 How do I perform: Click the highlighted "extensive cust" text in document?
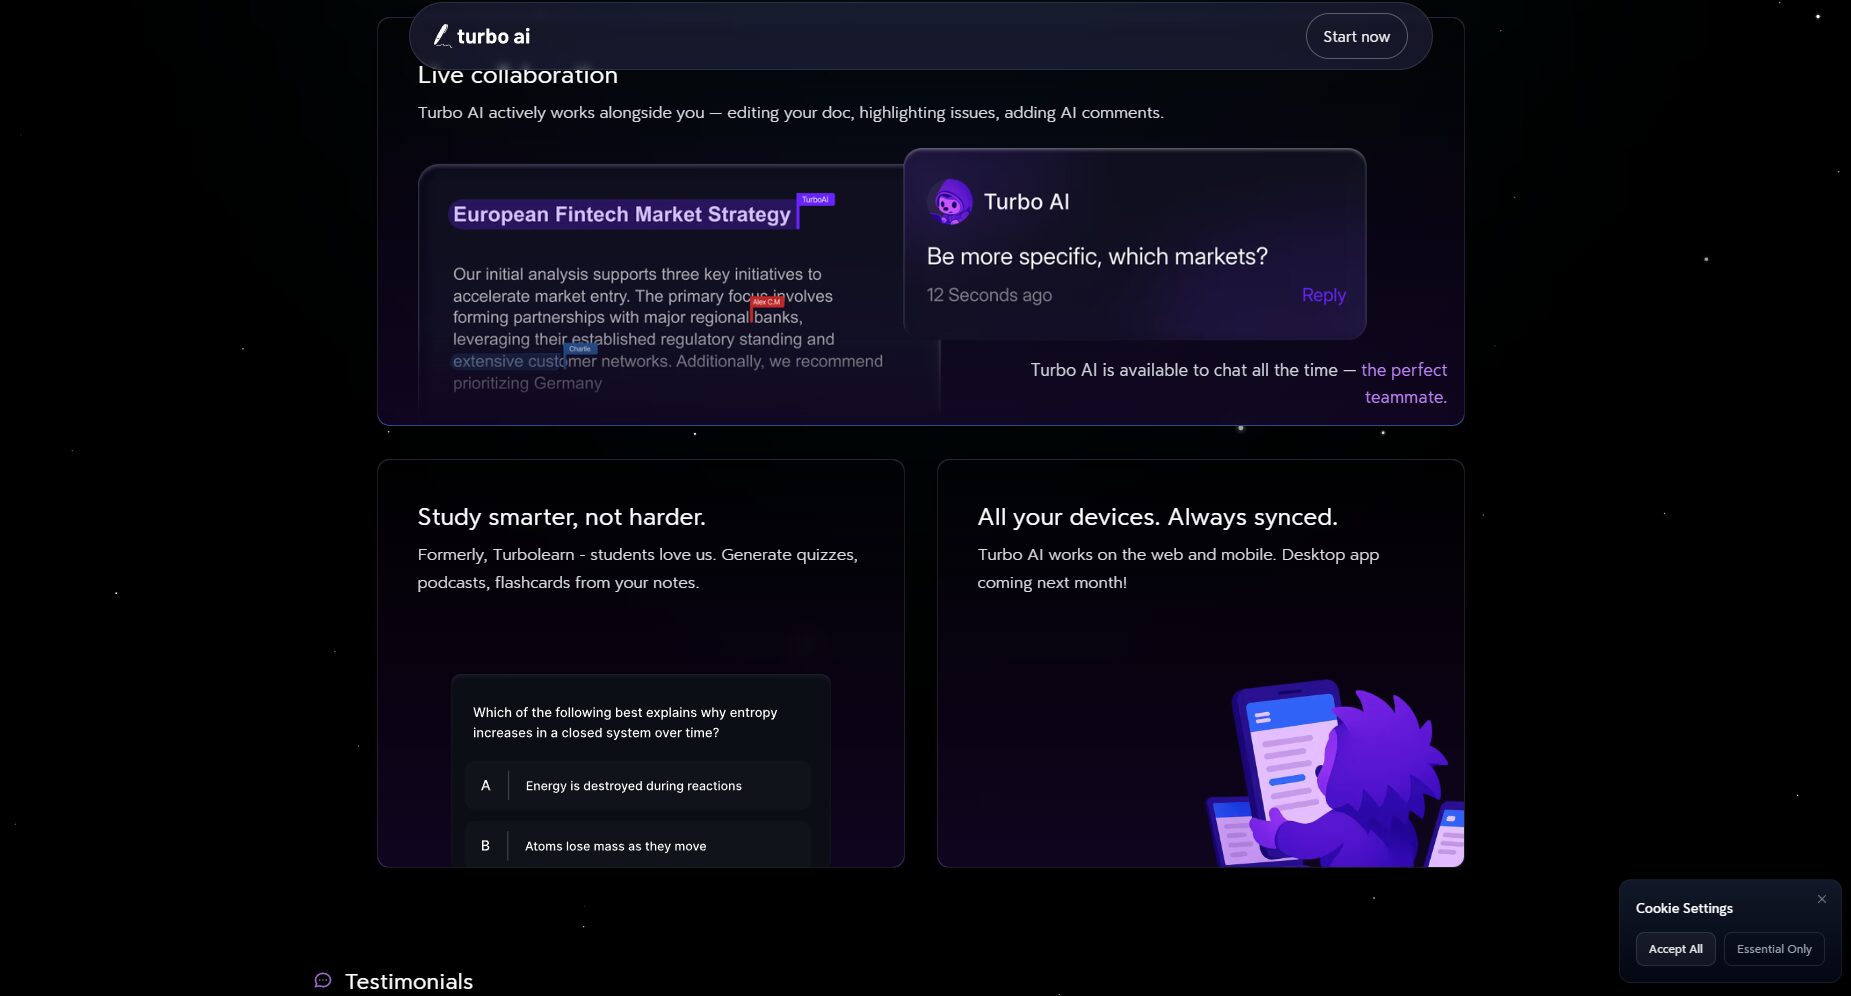pyautogui.click(x=508, y=361)
